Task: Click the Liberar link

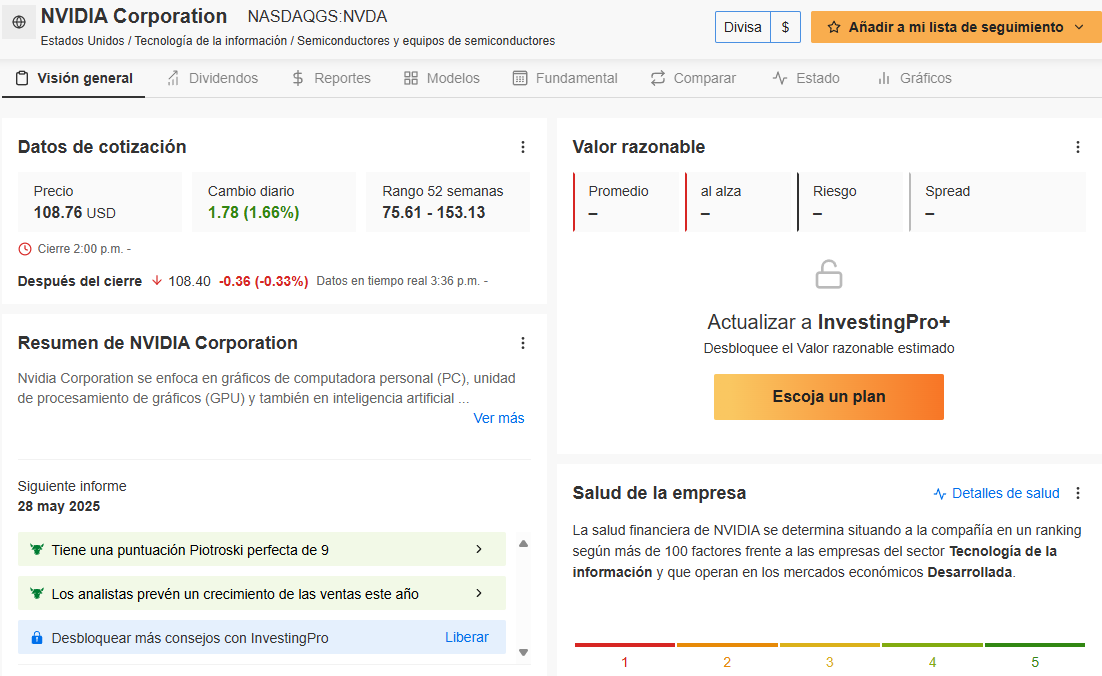Action: (x=467, y=637)
